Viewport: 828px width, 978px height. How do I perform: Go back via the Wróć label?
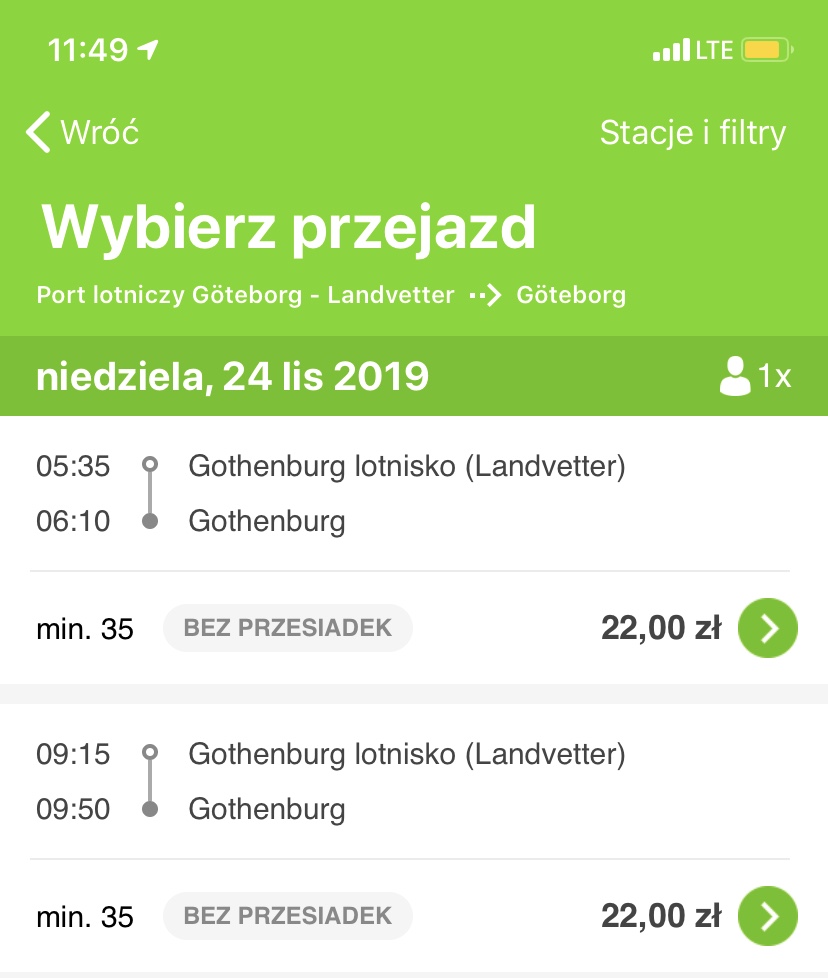99,132
